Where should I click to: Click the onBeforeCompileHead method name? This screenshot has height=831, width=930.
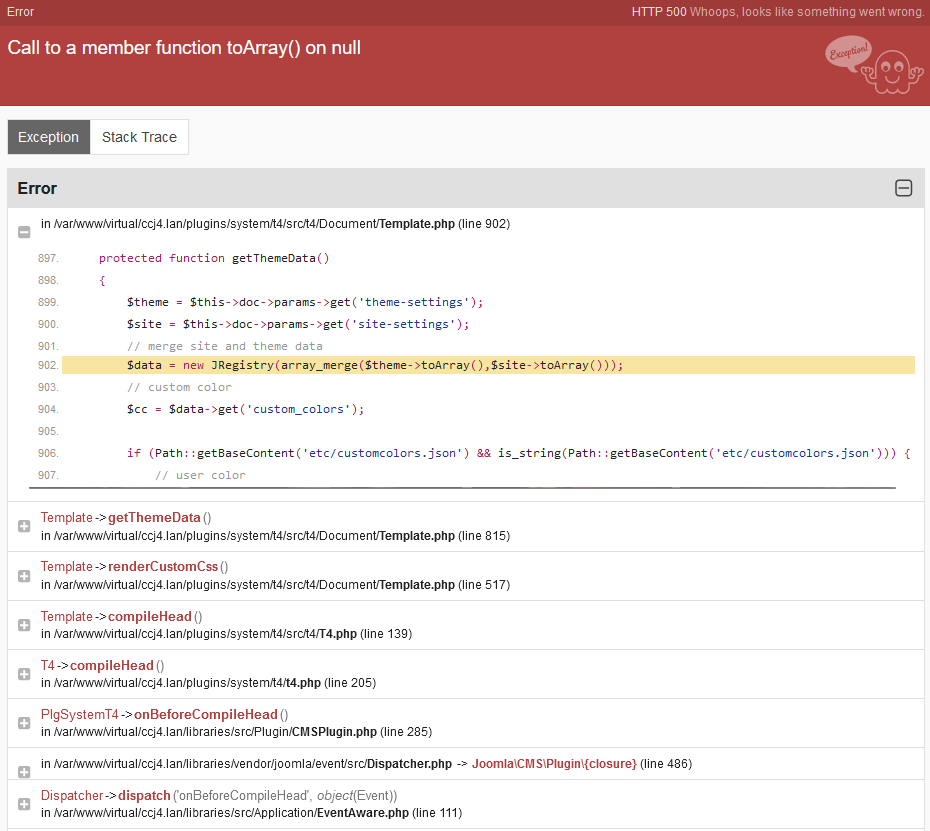click(x=205, y=714)
